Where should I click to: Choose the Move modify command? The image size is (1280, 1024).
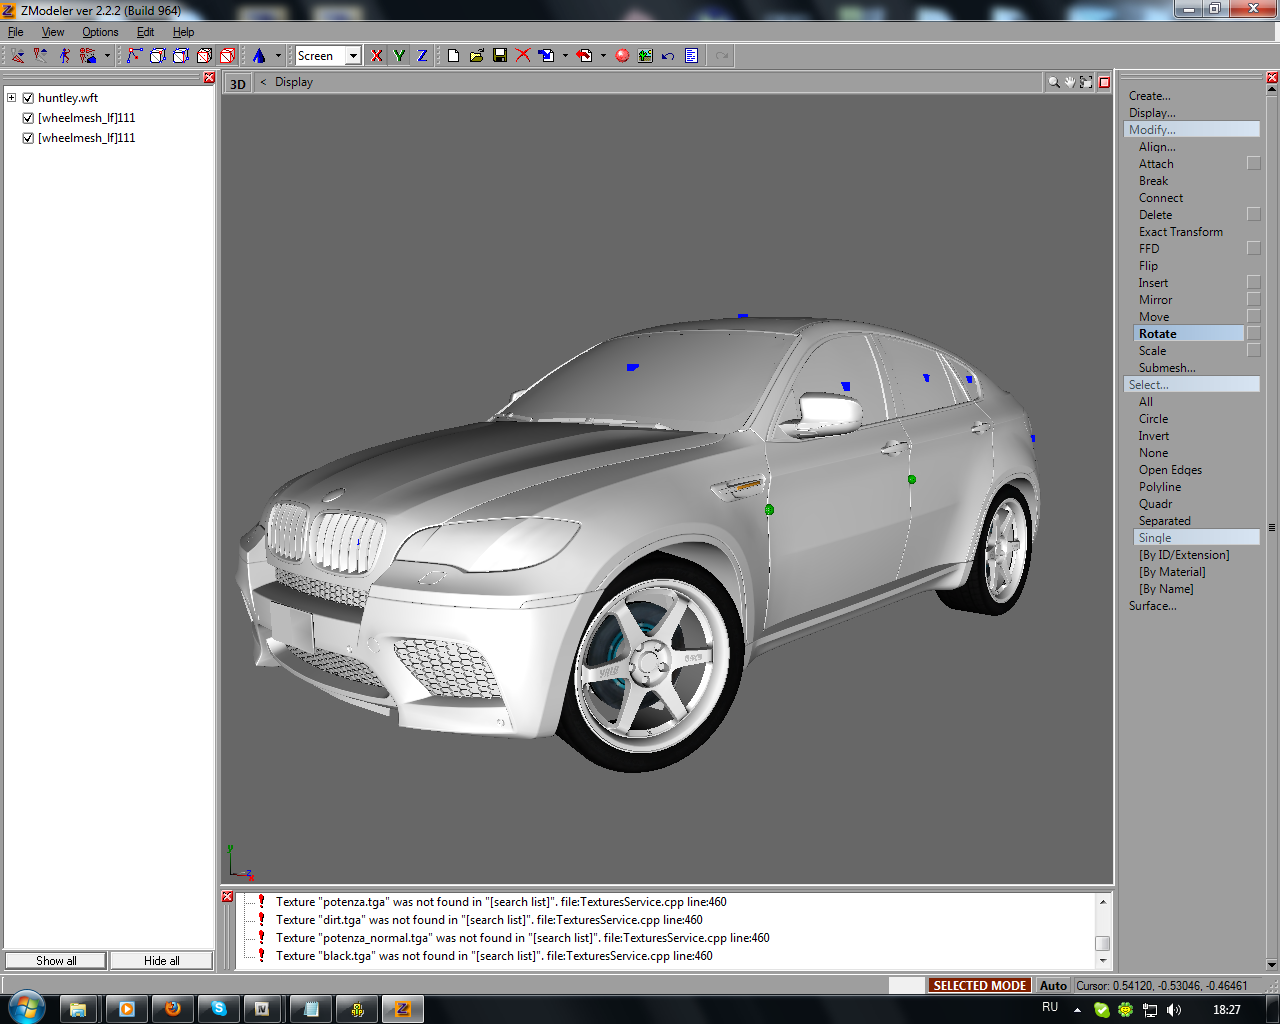tap(1154, 317)
